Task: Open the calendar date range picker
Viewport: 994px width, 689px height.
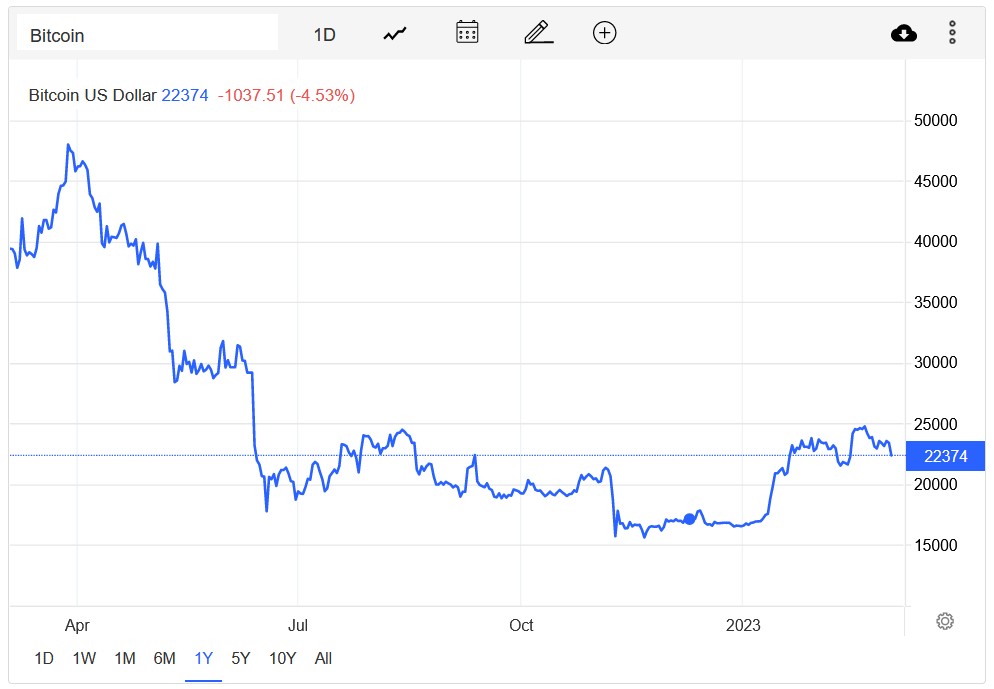Action: coord(467,32)
